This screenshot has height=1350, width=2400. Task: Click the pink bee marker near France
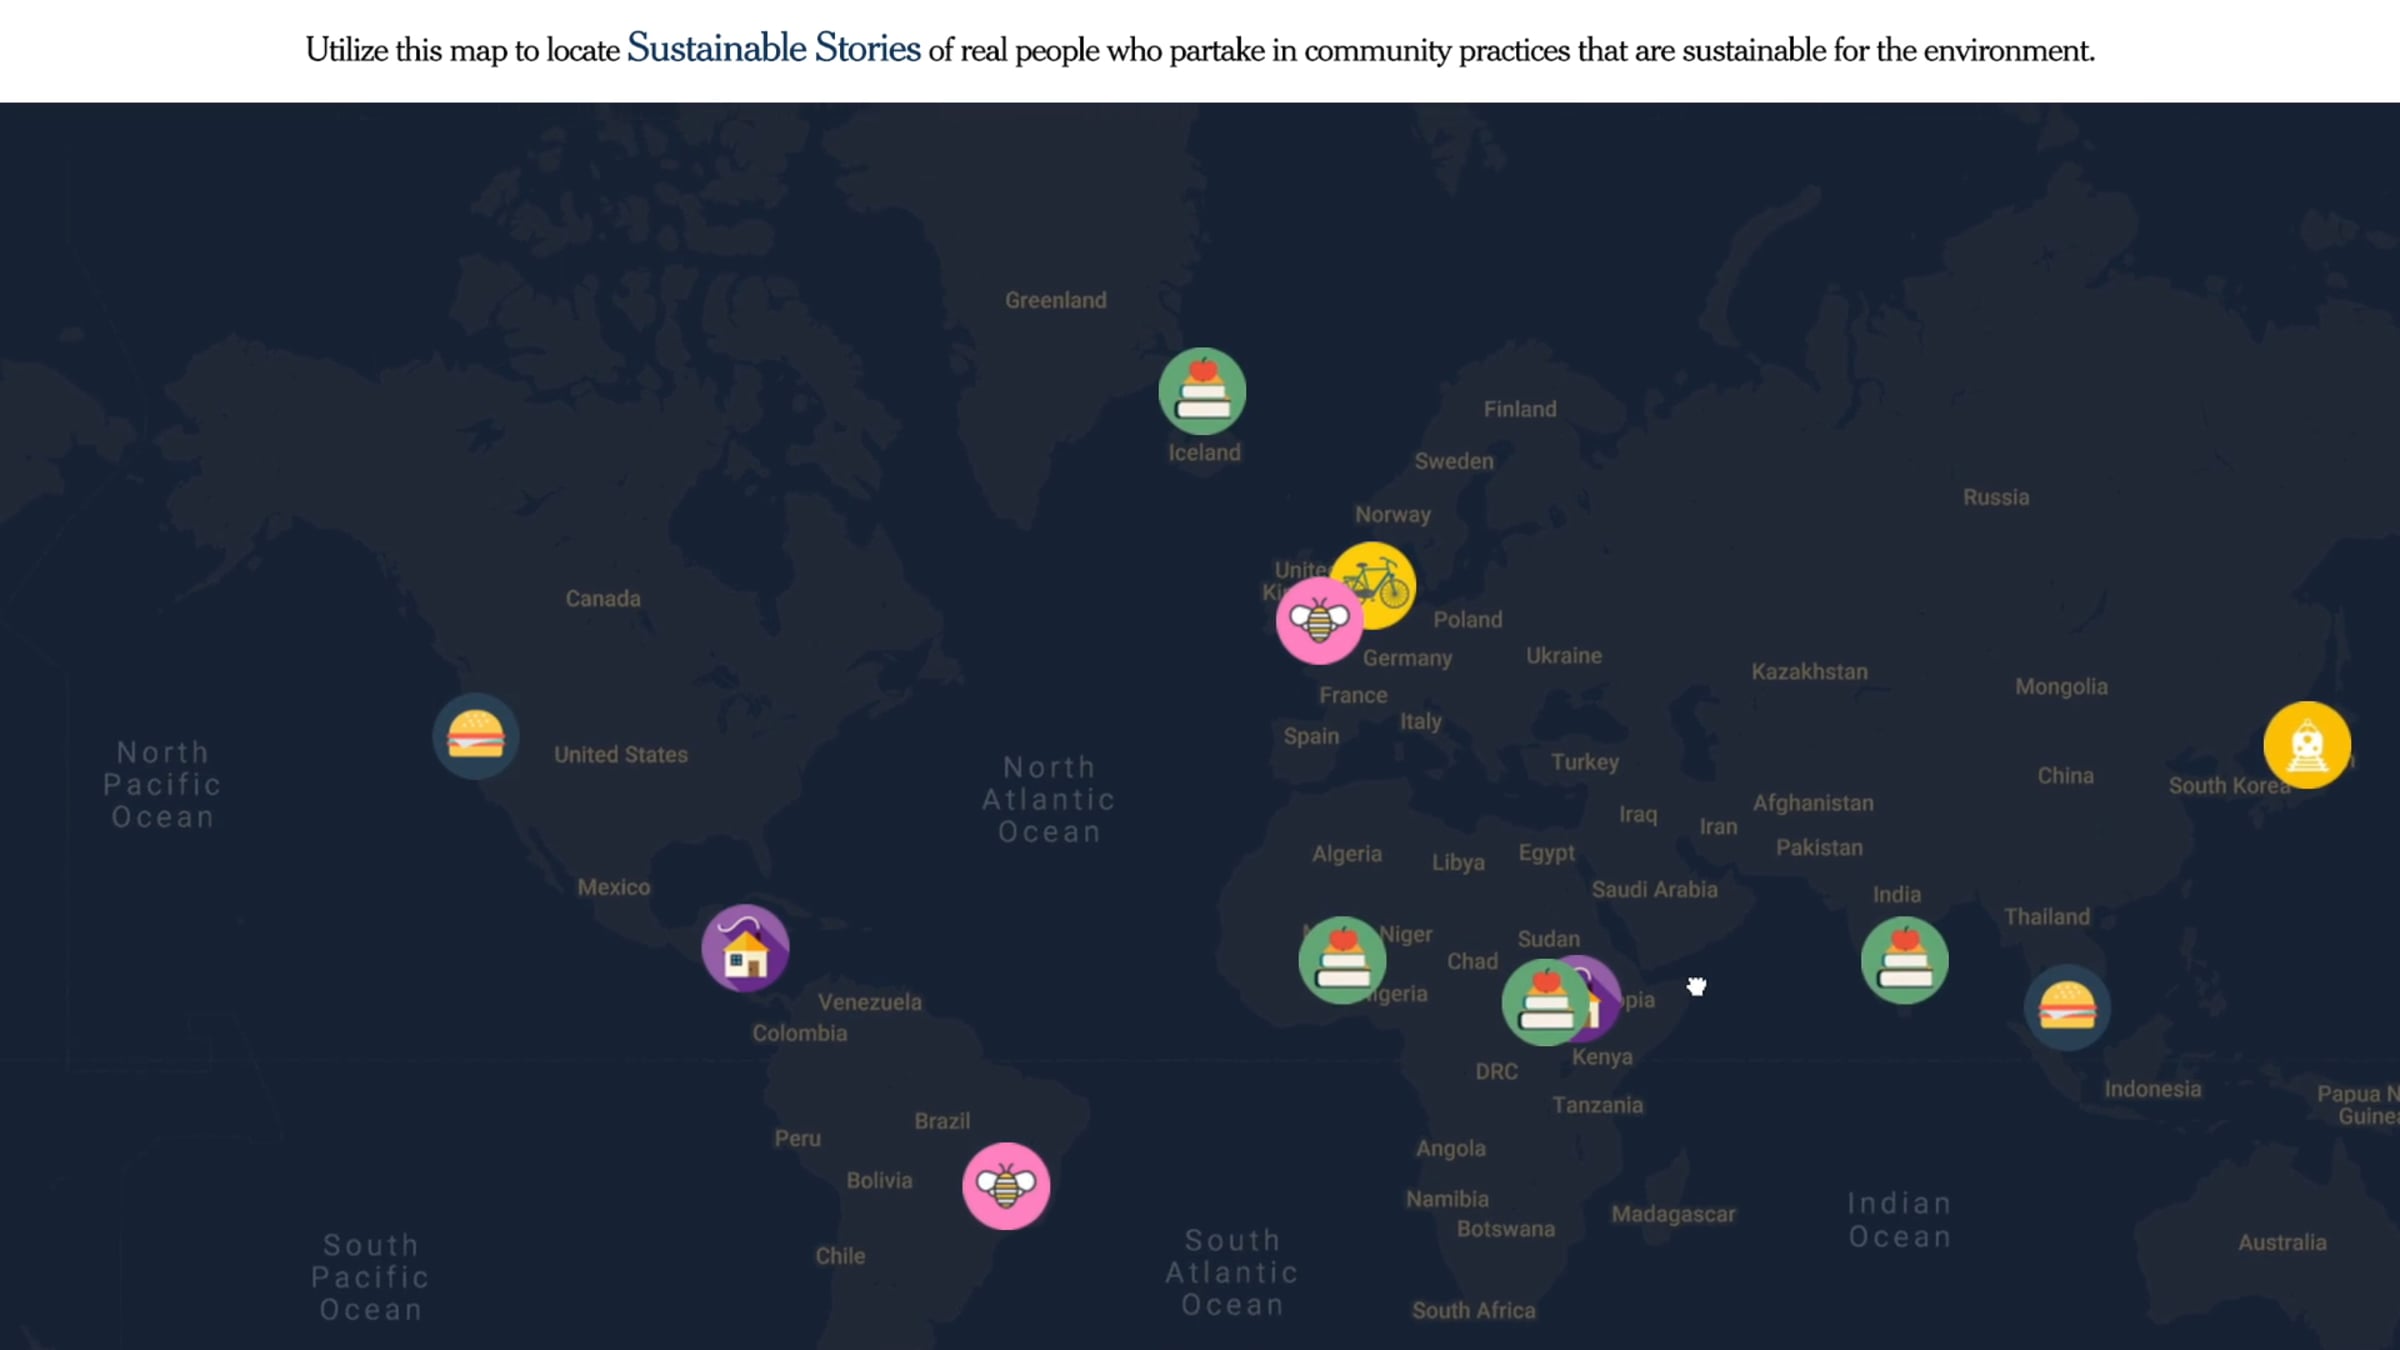tap(1319, 621)
